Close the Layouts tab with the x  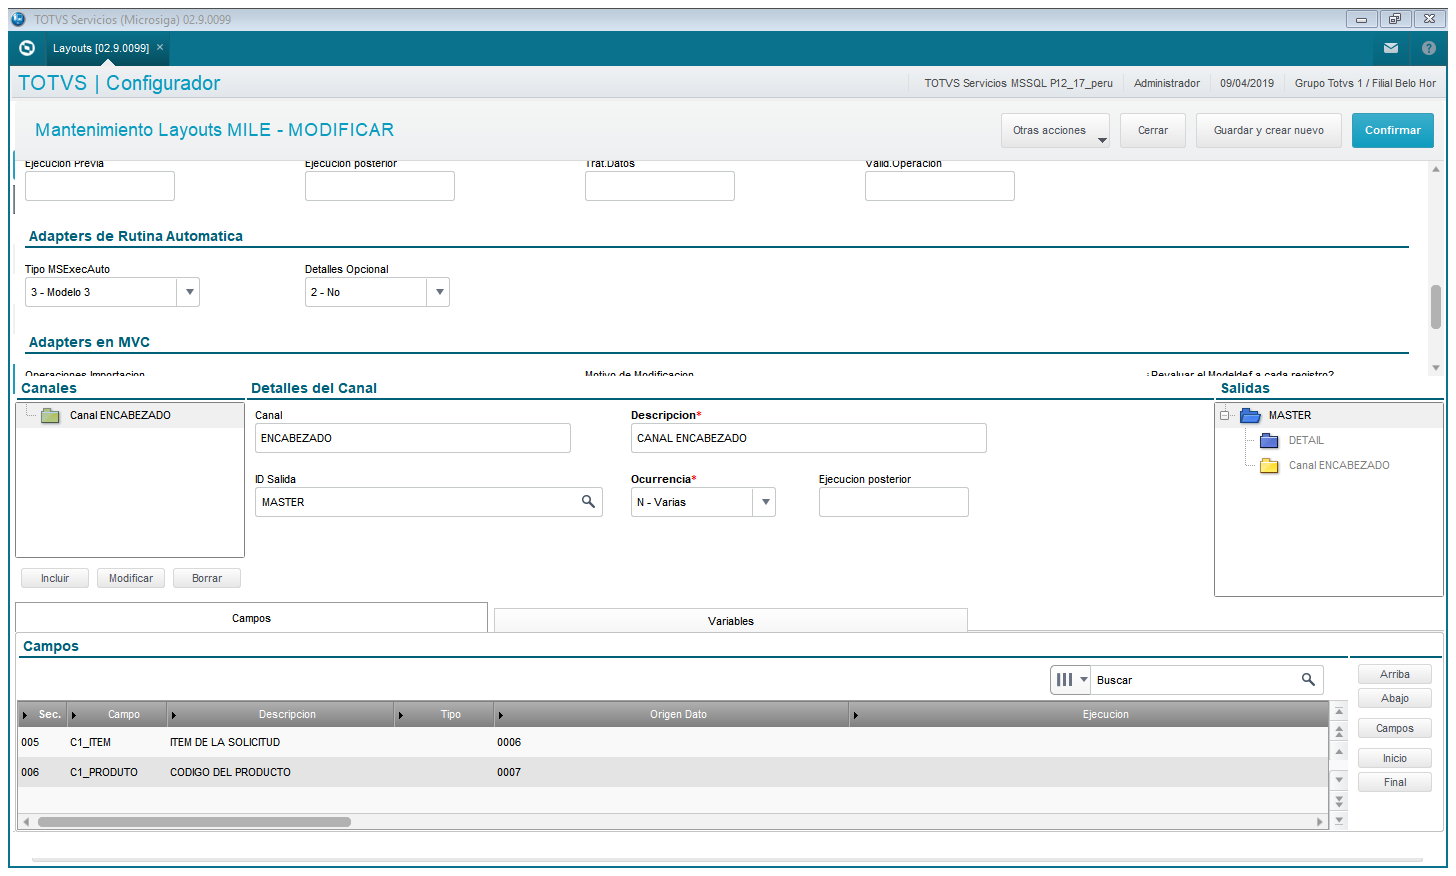tap(160, 47)
